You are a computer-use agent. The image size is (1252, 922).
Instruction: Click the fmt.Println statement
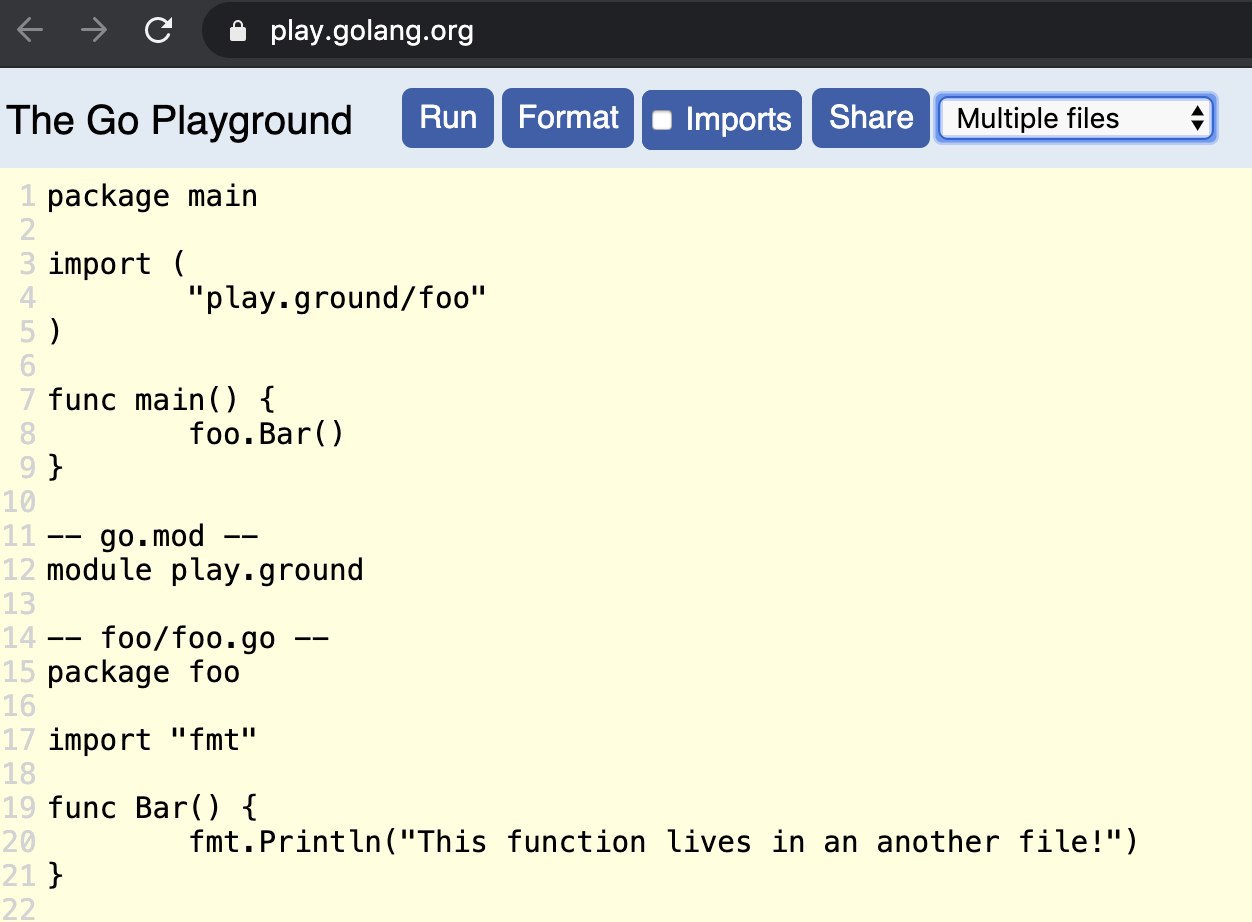[664, 842]
